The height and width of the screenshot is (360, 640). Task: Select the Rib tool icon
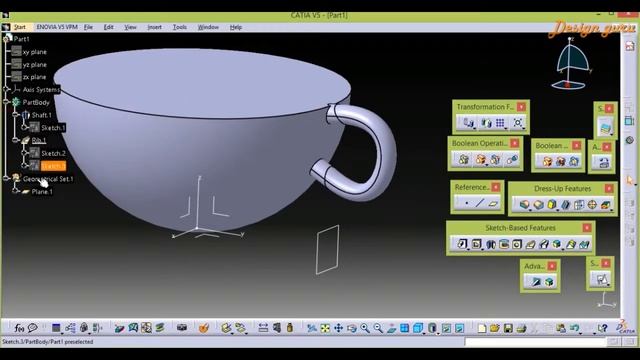tap(530, 244)
